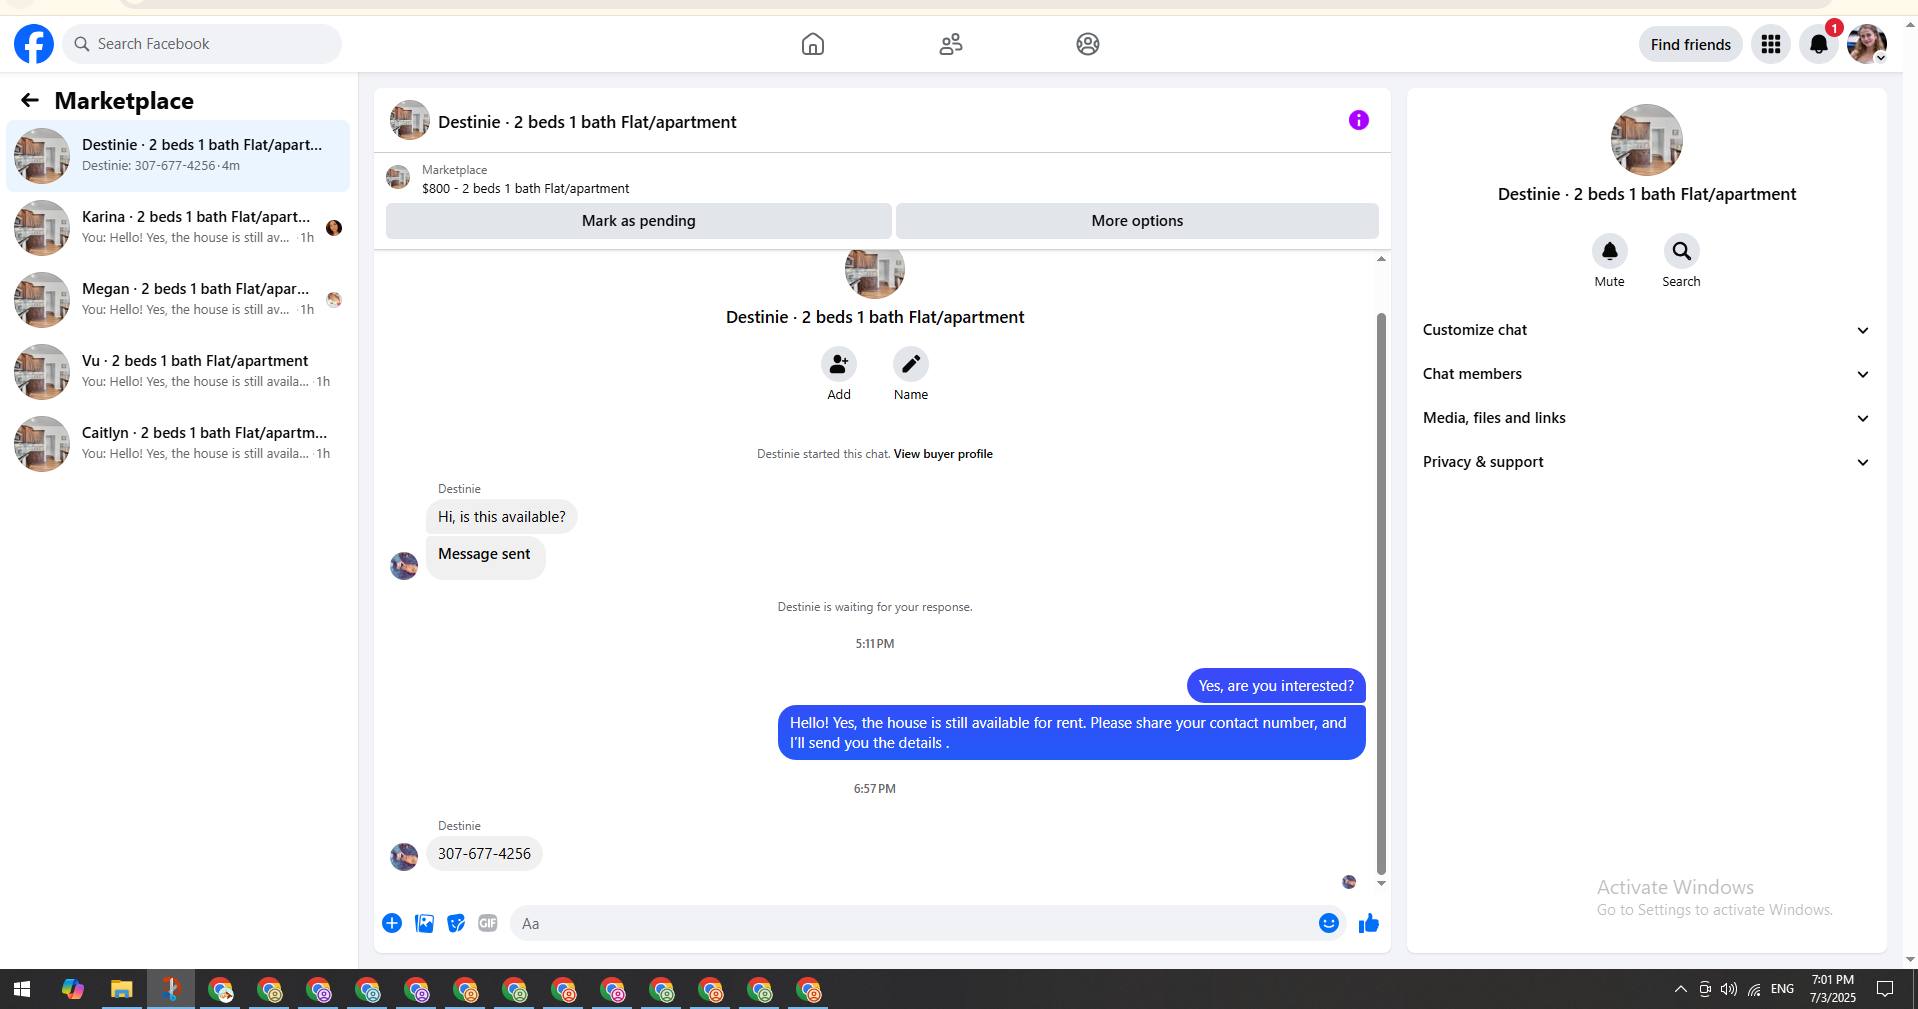The width and height of the screenshot is (1918, 1009).
Task: Click the 'Yes, are you interested?' message
Action: [1276, 686]
